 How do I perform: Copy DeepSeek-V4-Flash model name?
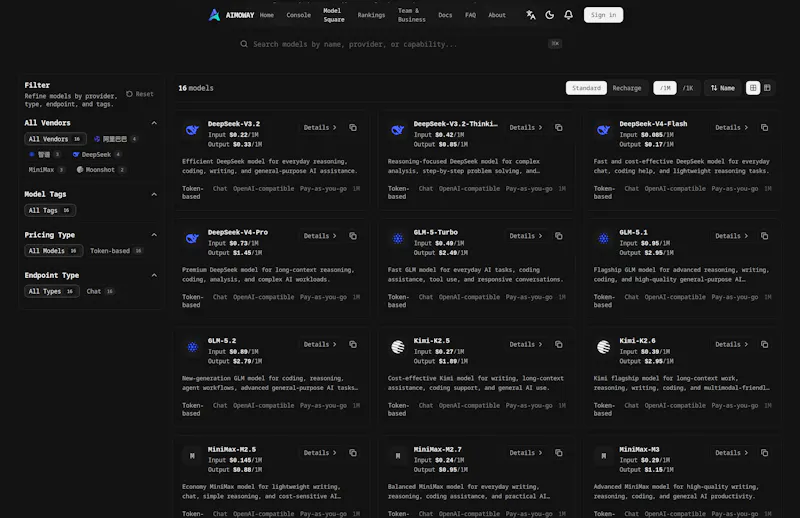click(764, 128)
